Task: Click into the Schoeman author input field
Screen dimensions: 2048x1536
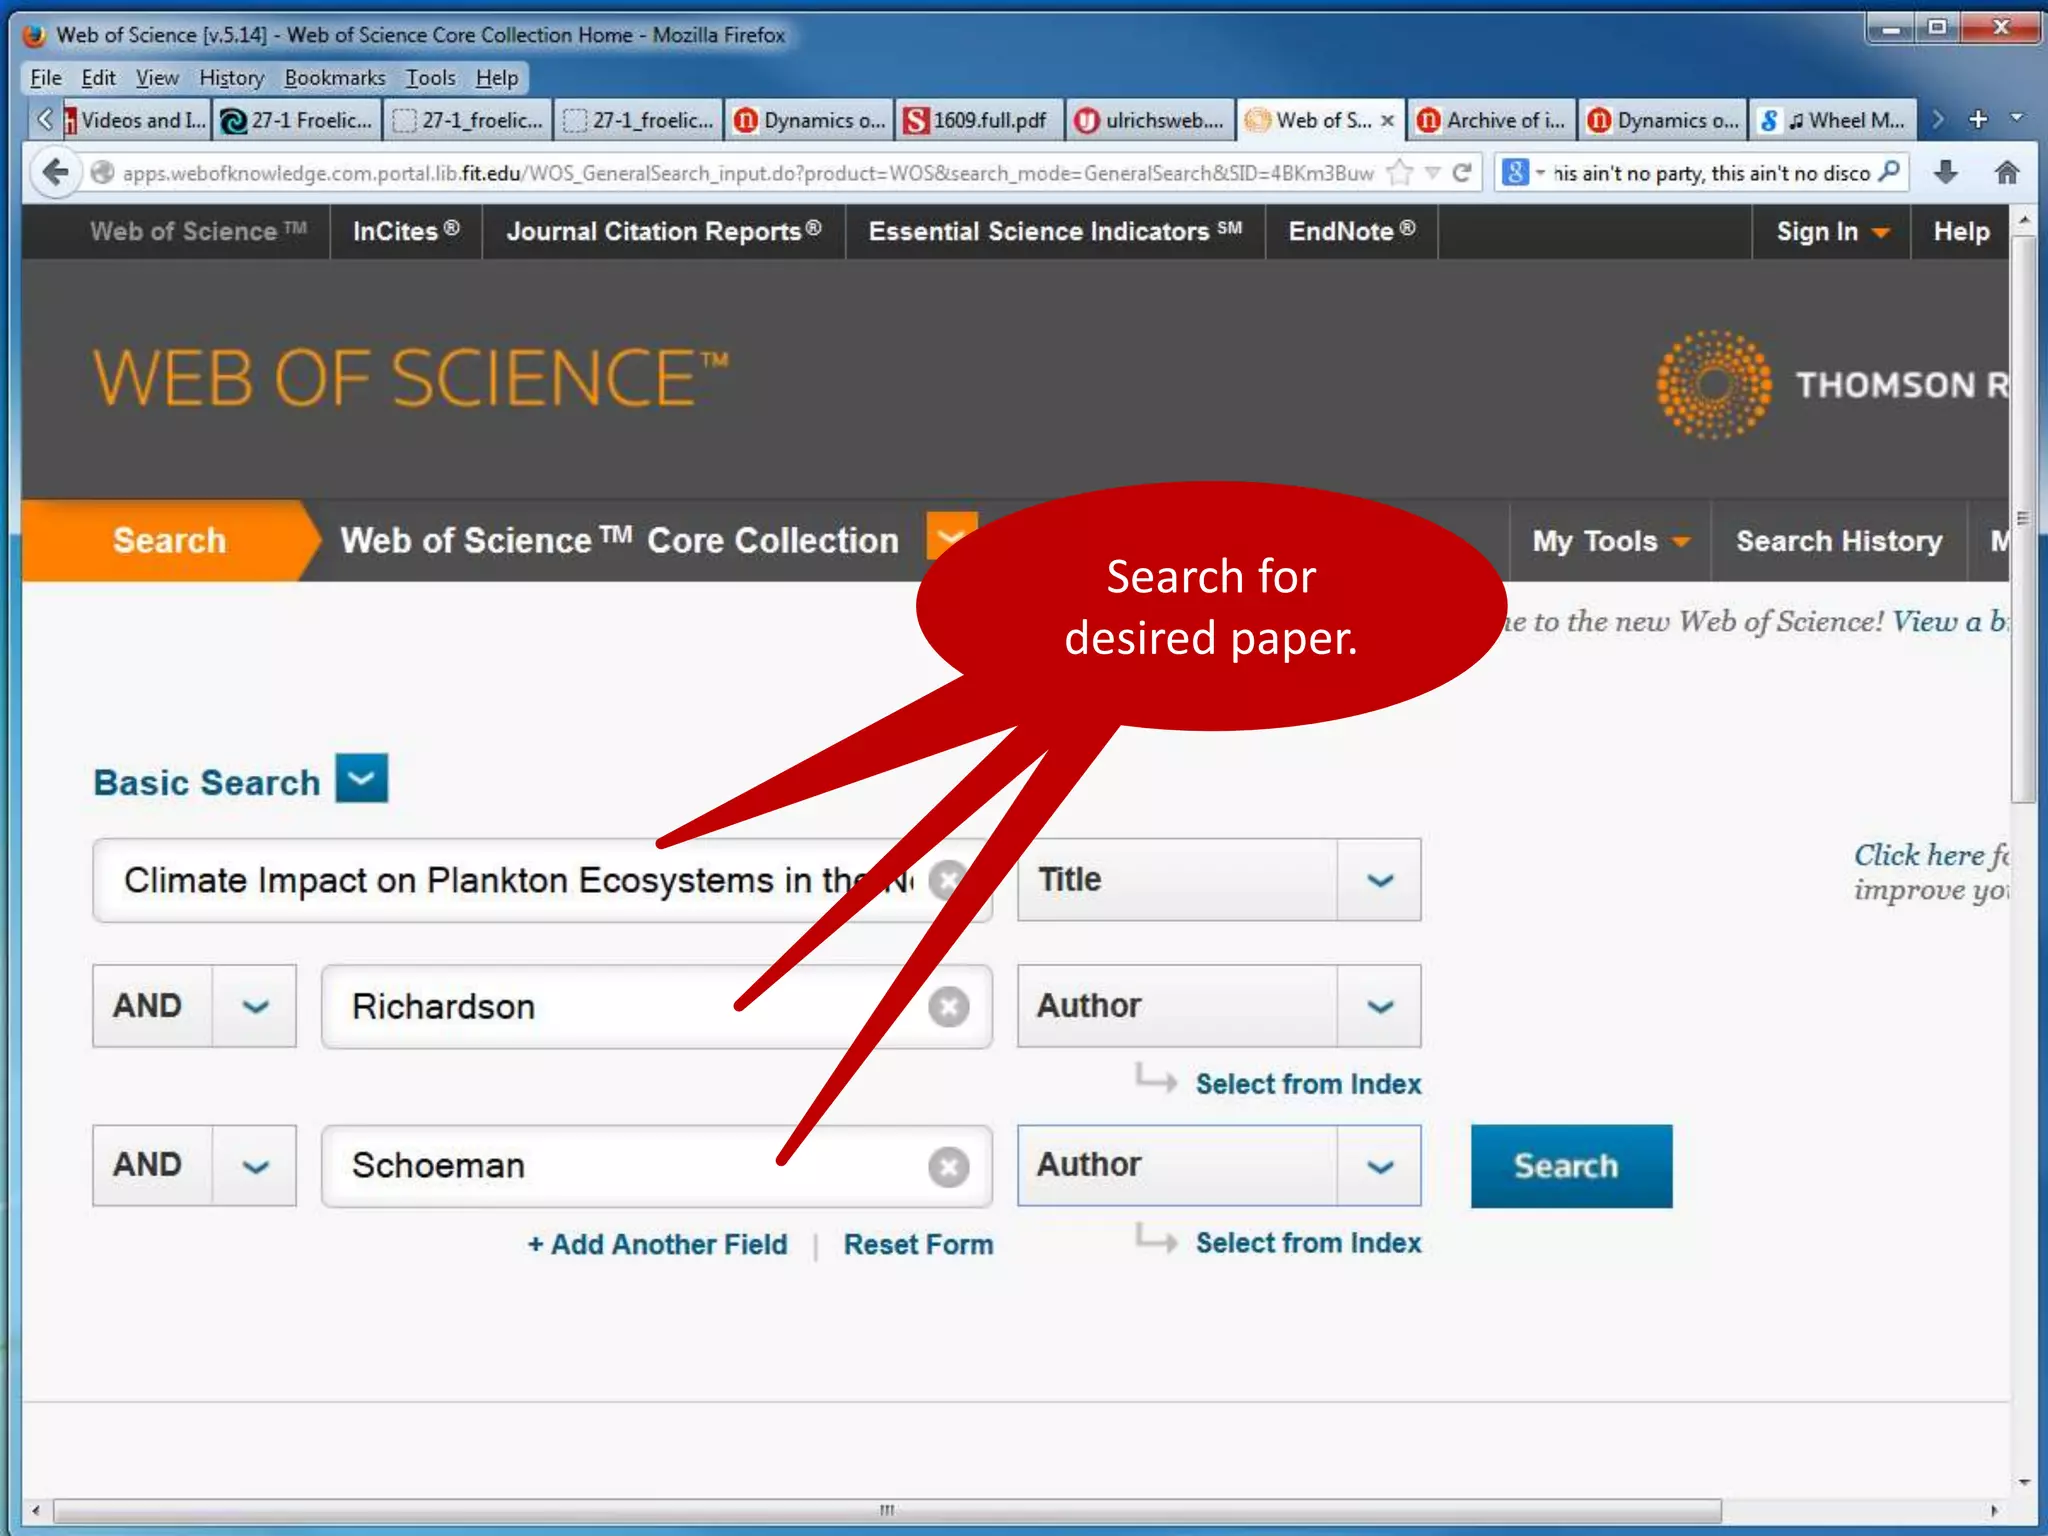Action: pos(657,1166)
